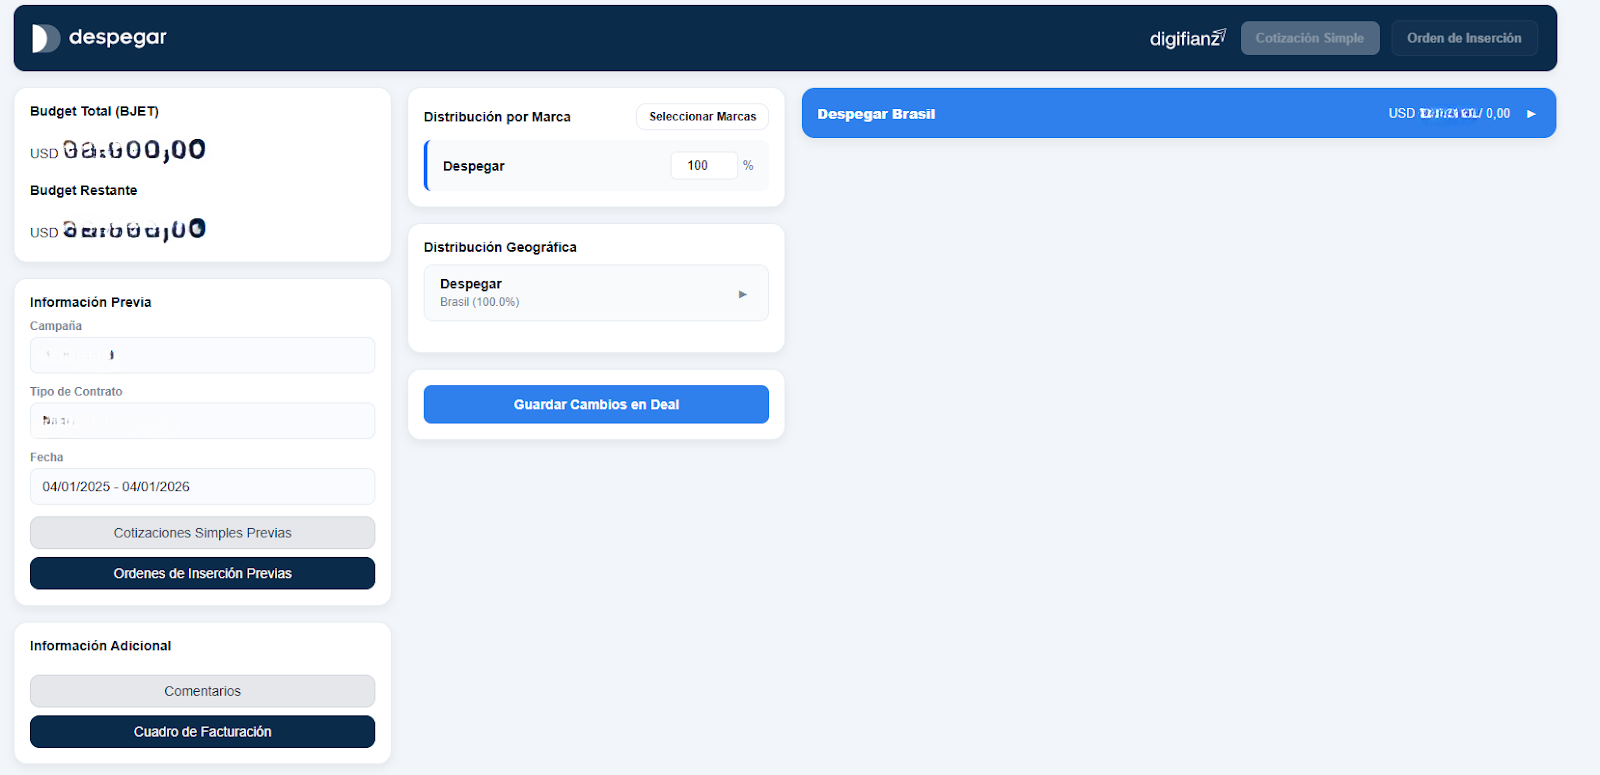This screenshot has width=1600, height=775.
Task: Click the USD amount in Despegar Brasil bar
Action: (x=1449, y=114)
